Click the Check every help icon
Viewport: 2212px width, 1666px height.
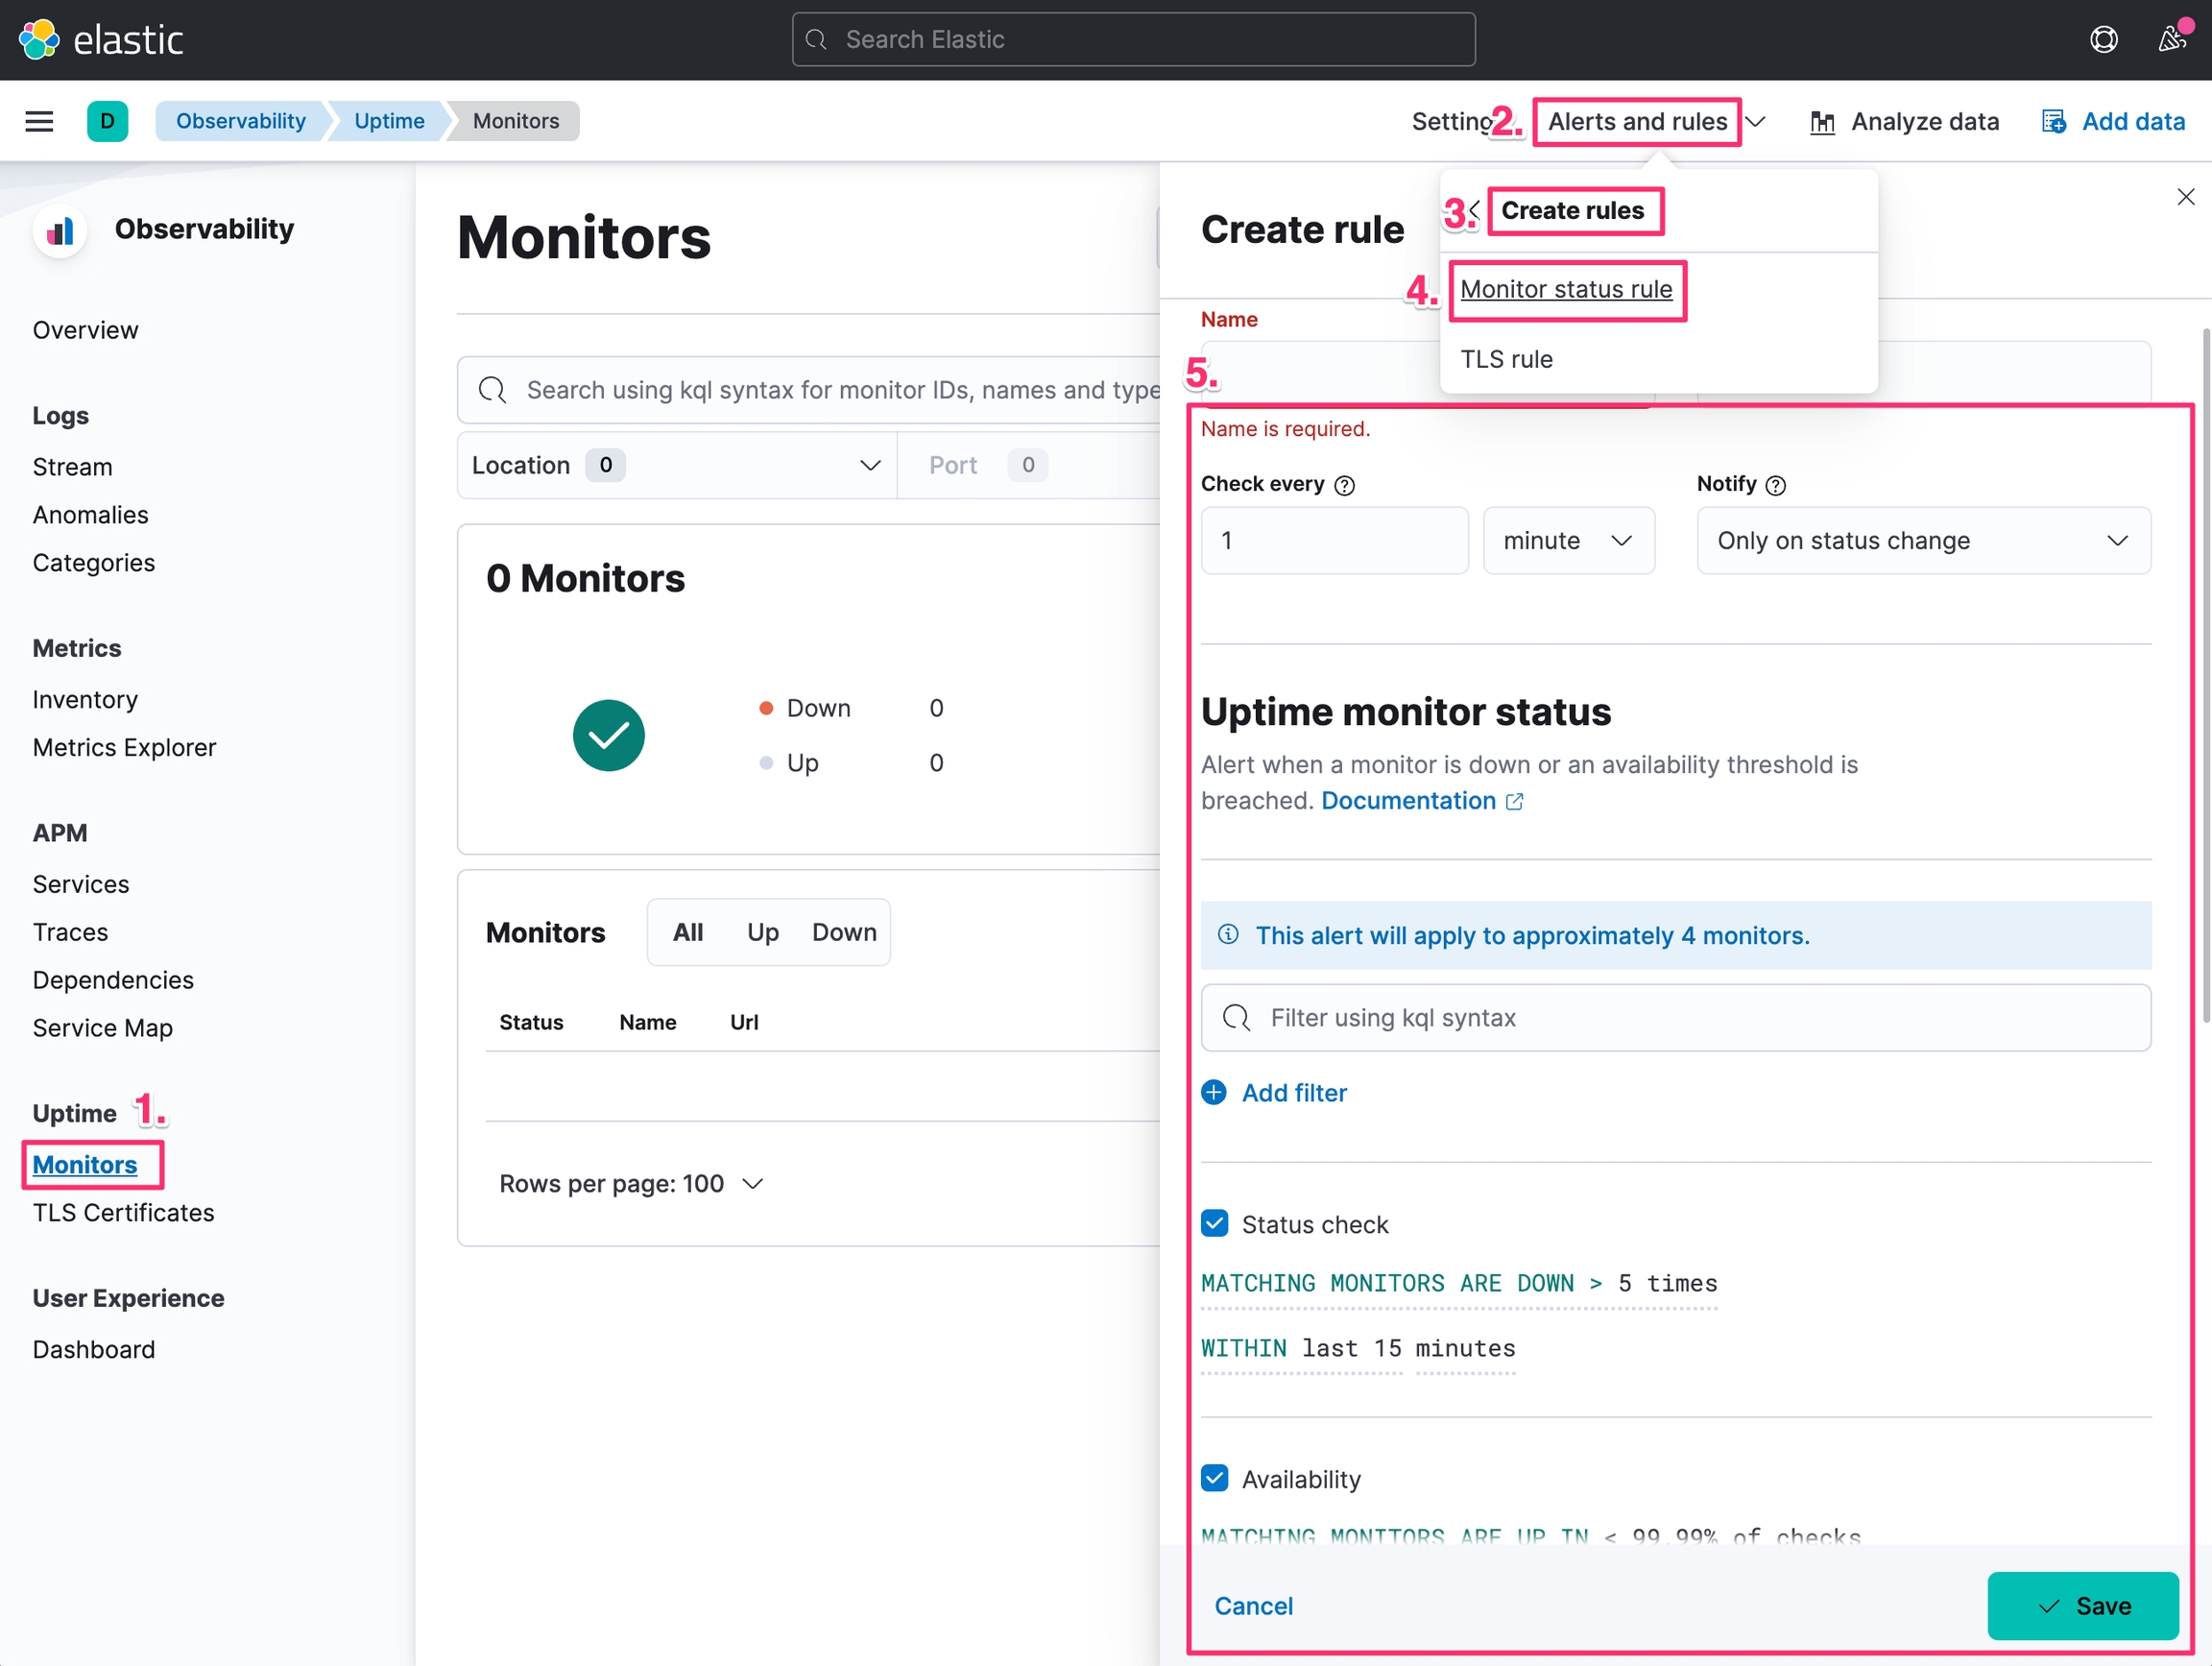coord(1345,485)
